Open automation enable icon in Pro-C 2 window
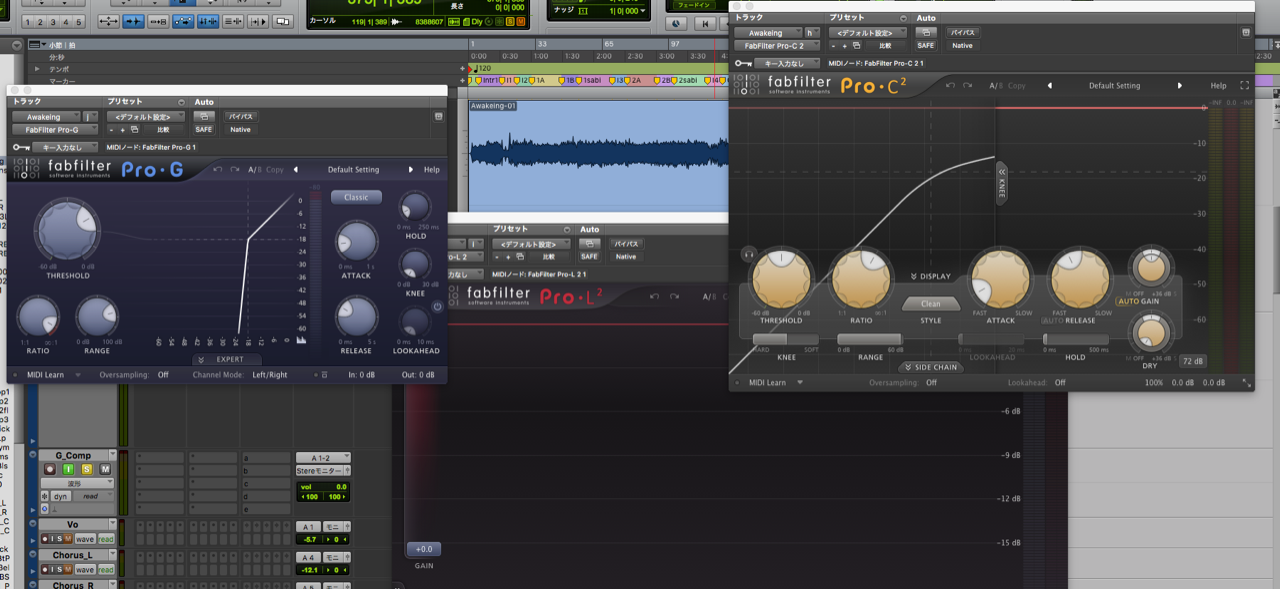Image resolution: width=1280 pixels, height=589 pixels. [x=926, y=32]
